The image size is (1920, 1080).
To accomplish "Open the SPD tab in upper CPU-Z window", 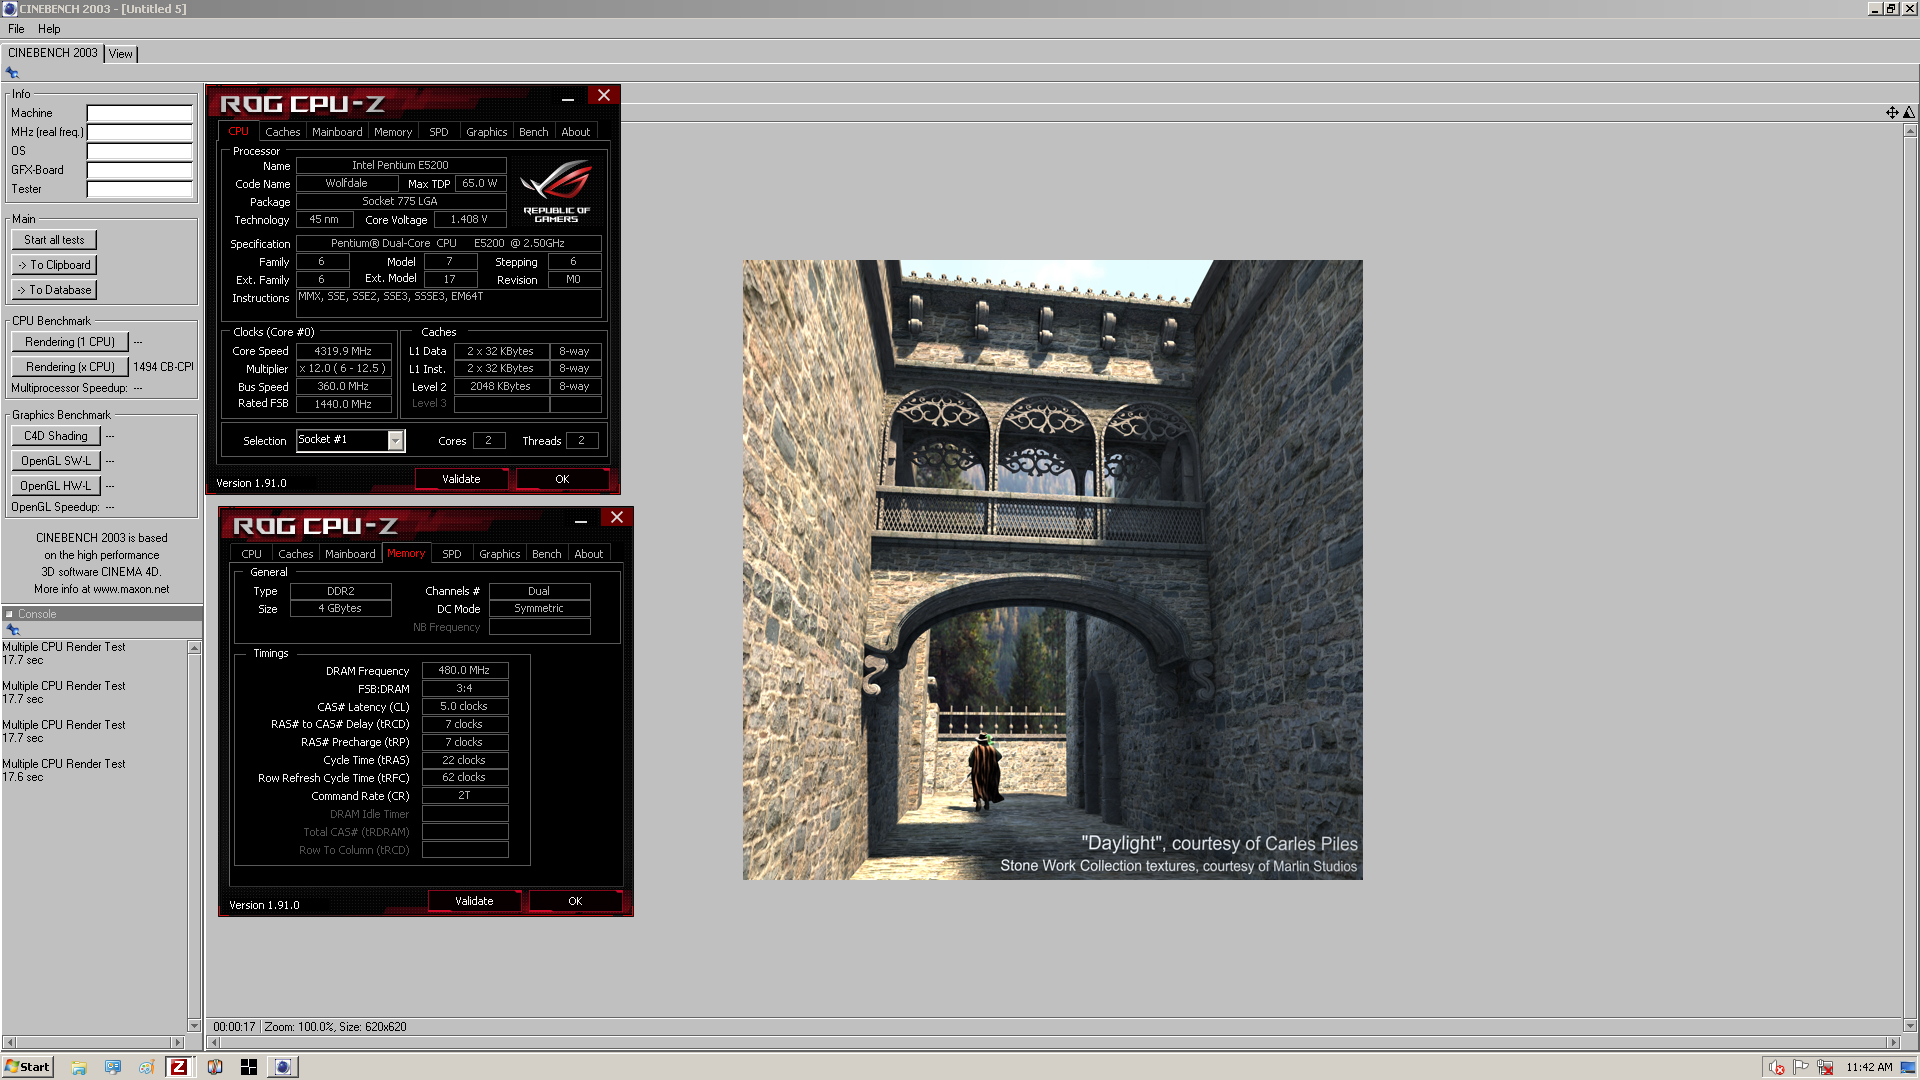I will [x=438, y=132].
